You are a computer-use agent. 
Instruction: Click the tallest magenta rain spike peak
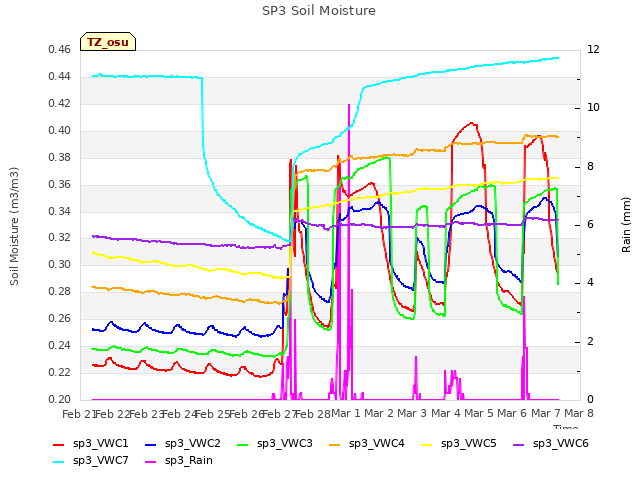click(349, 105)
